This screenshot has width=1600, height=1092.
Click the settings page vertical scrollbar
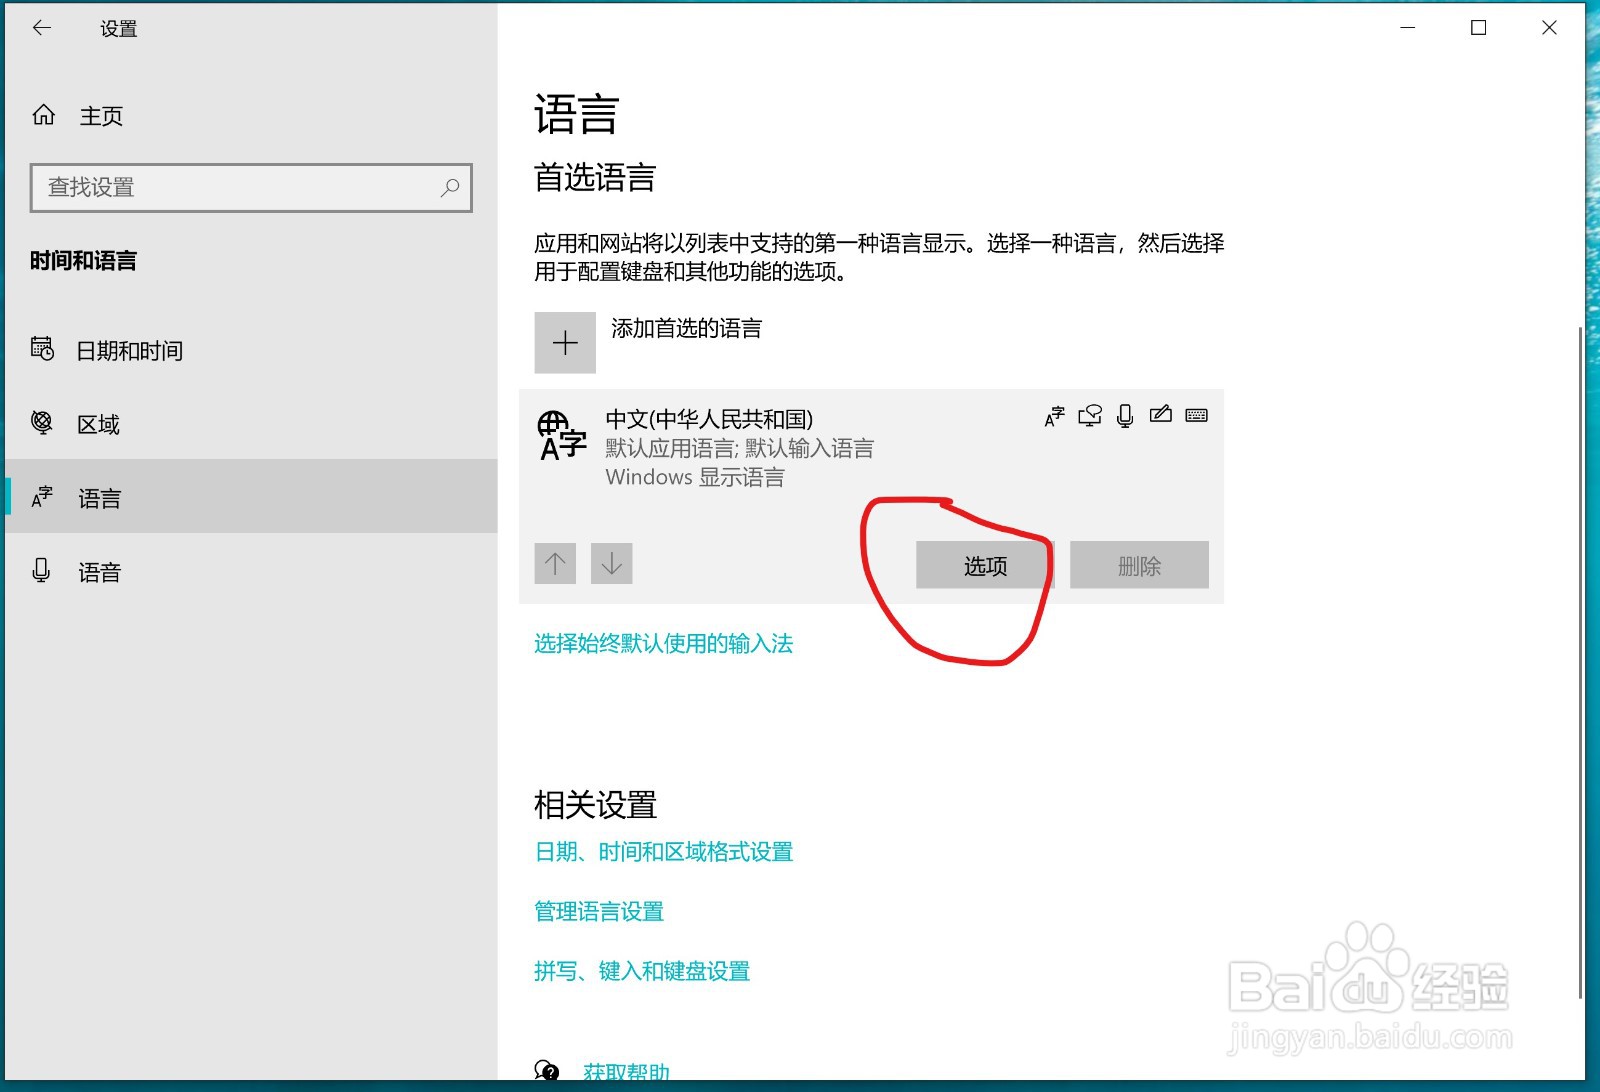tap(1579, 660)
